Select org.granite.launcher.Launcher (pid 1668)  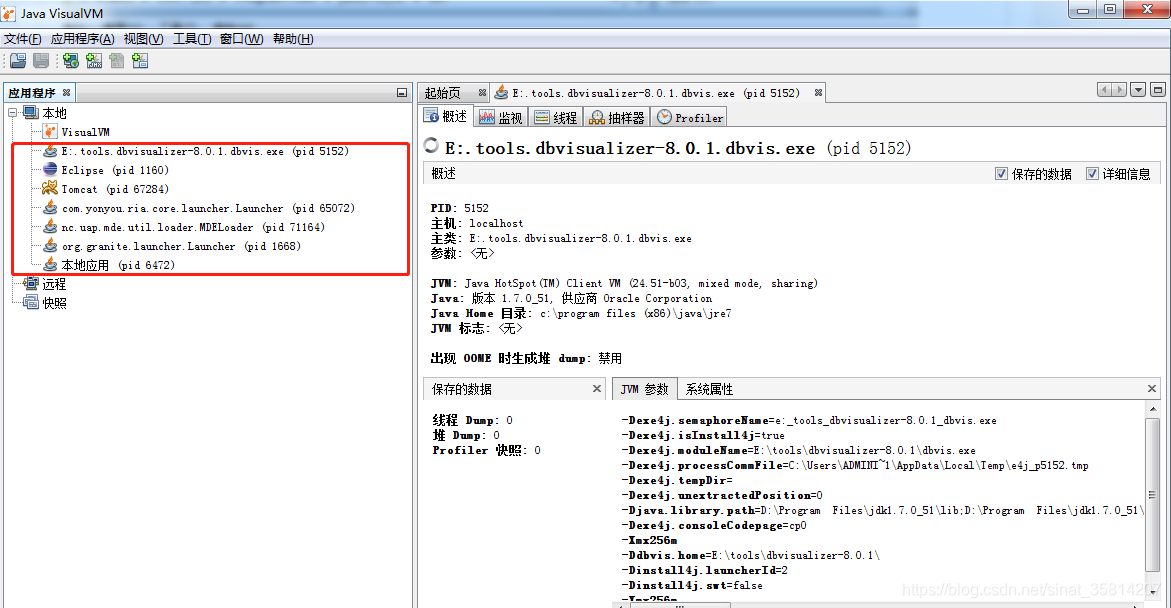coord(181,246)
